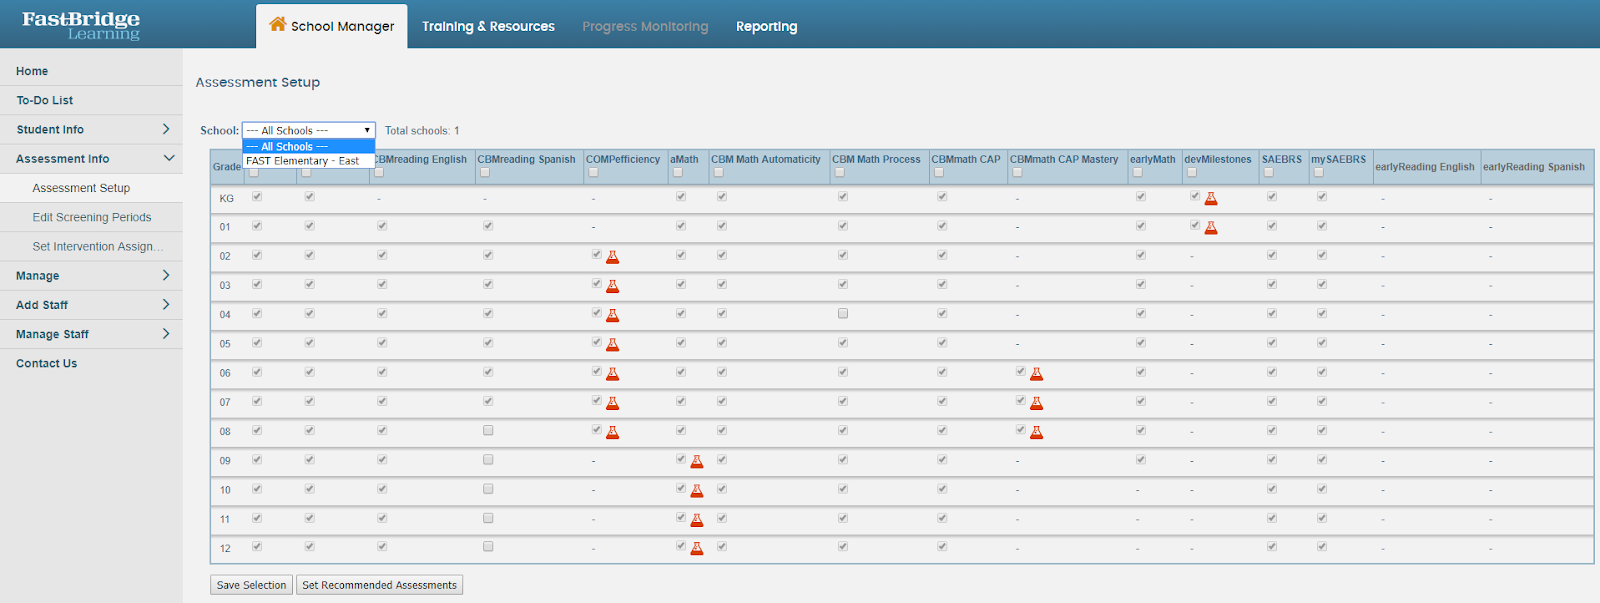Expand the Manage sidebar section chevron
1600x603 pixels.
(x=166, y=275)
